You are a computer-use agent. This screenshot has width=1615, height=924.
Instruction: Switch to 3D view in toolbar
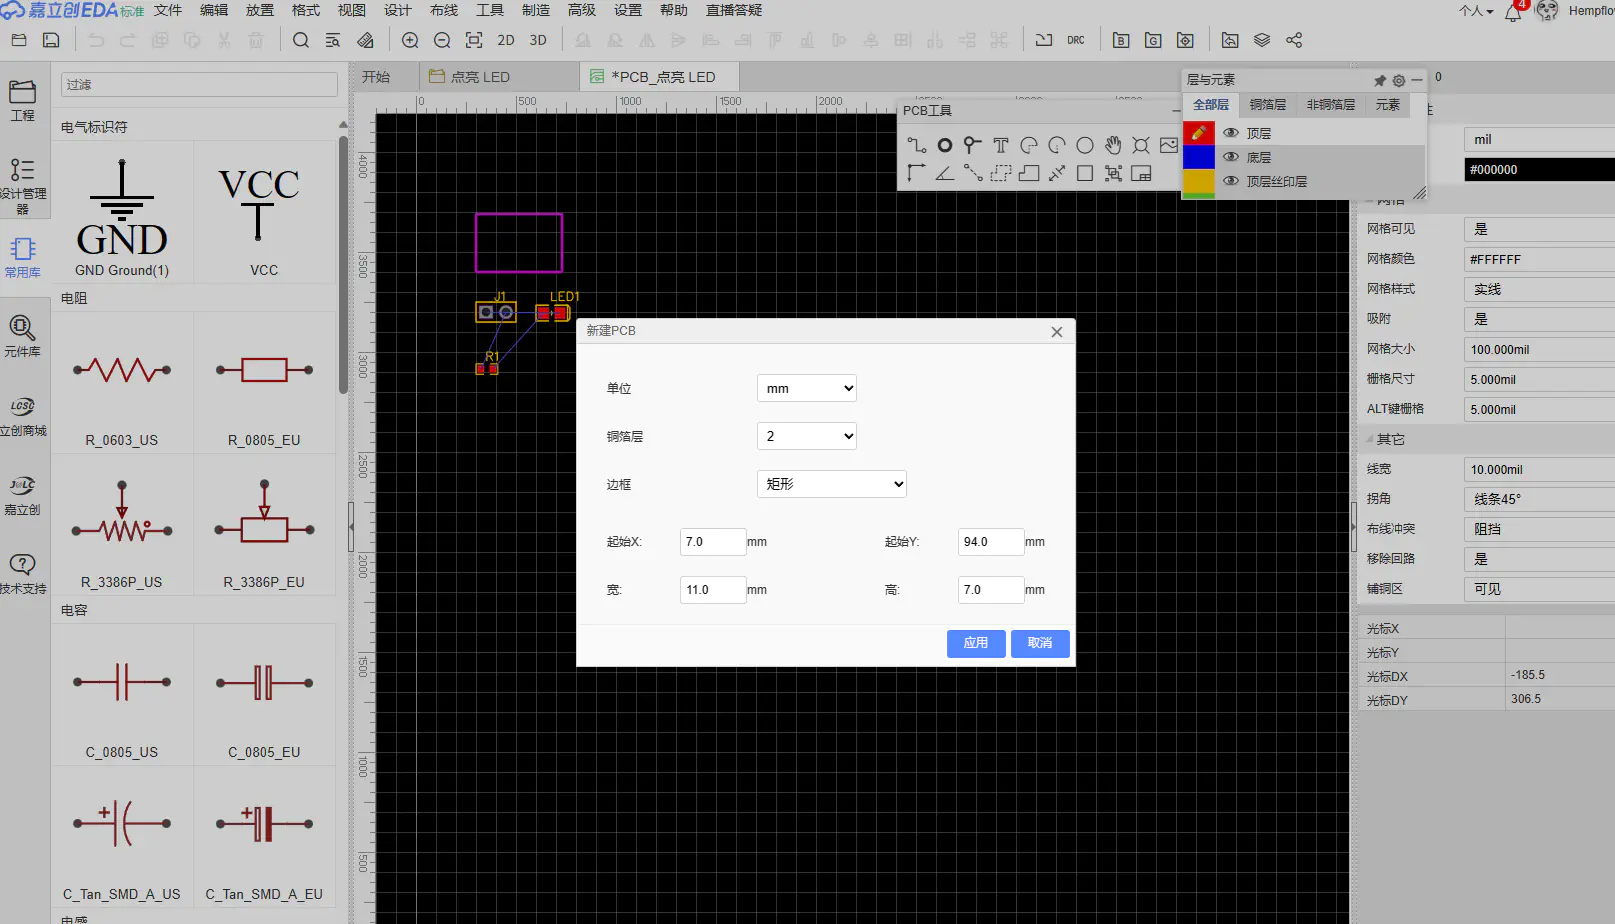coord(538,40)
